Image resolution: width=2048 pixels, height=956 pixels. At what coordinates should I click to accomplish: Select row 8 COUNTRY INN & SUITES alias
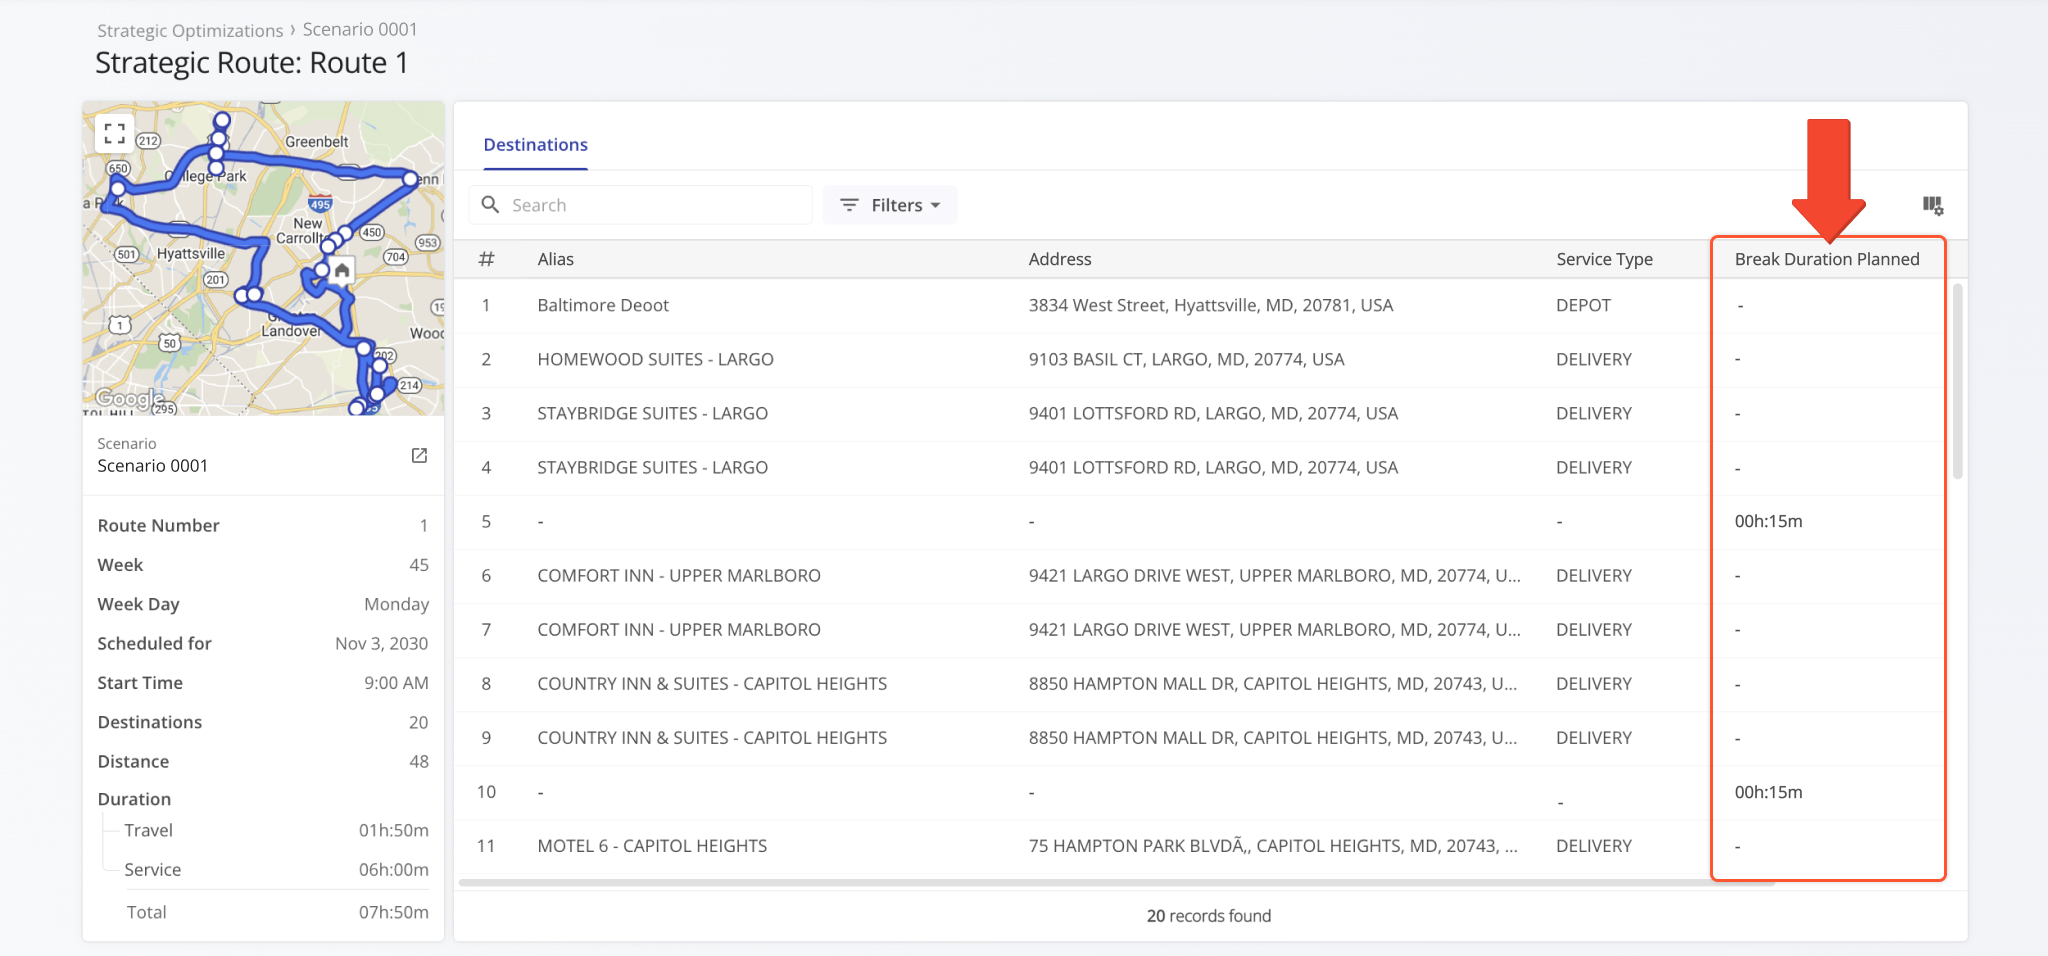(x=712, y=683)
